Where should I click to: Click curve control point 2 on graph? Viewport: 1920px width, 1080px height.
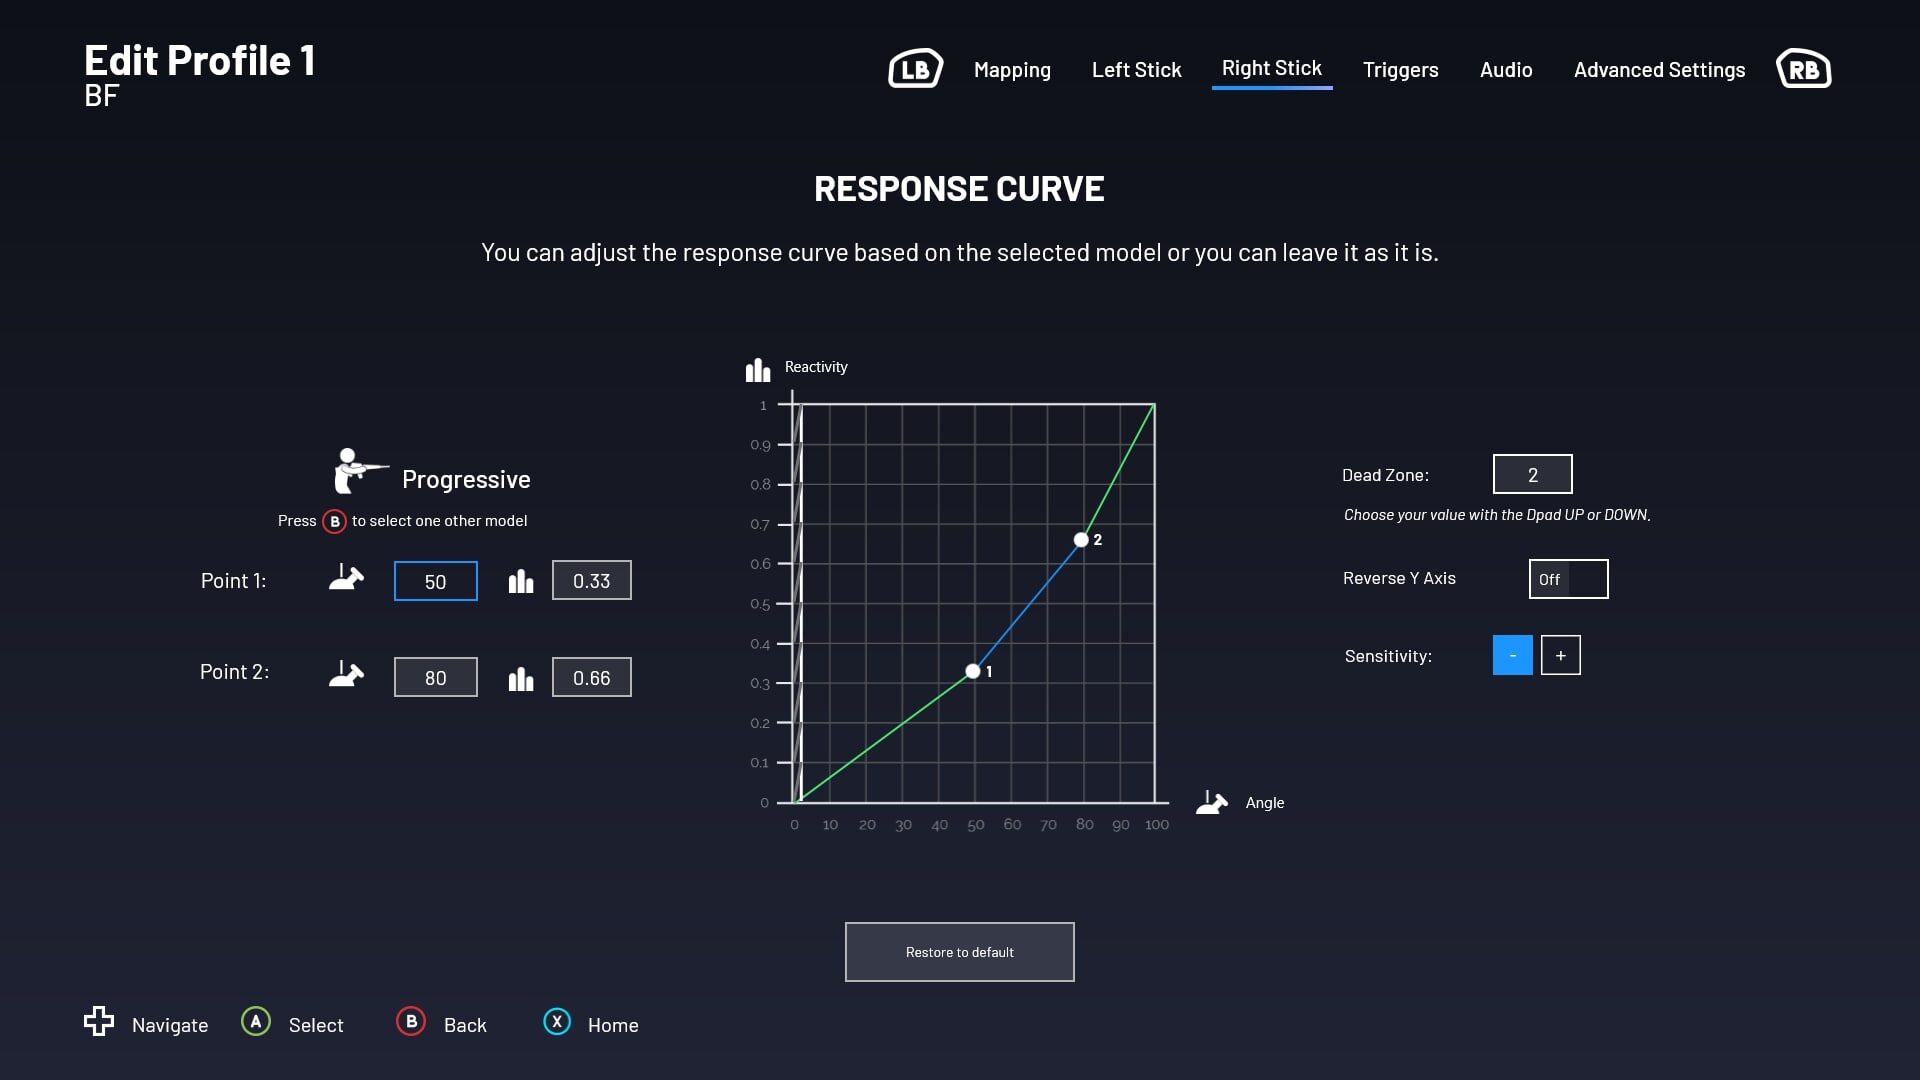pyautogui.click(x=1081, y=540)
